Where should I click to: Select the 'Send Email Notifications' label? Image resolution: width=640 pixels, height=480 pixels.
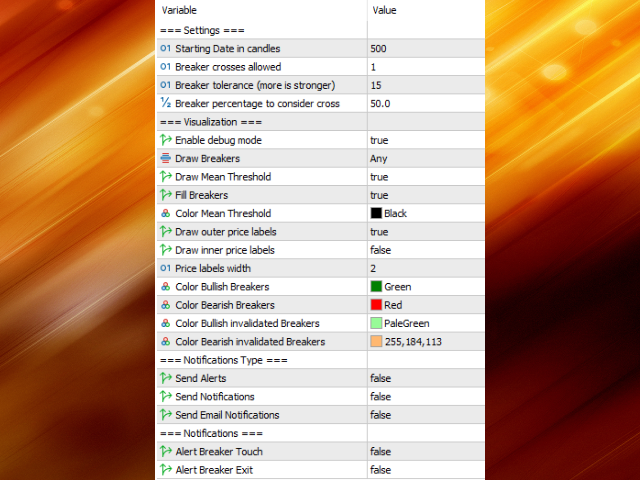227,415
